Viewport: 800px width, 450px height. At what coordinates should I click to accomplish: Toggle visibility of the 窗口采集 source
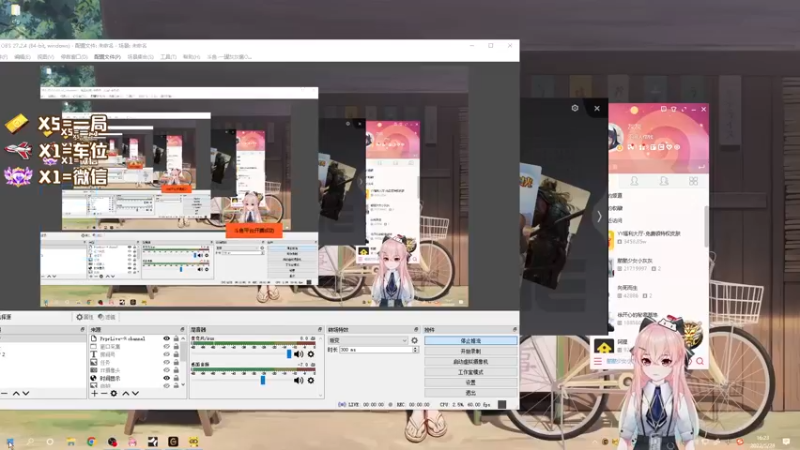point(166,346)
